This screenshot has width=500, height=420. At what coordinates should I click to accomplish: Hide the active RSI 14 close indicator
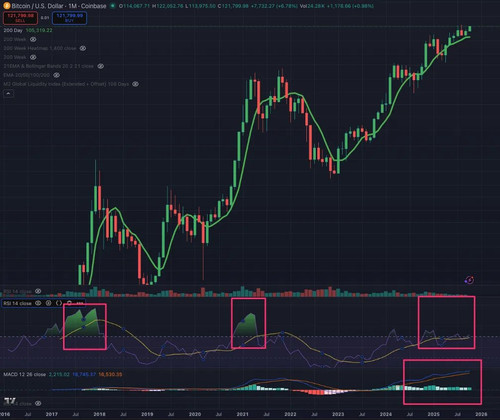(x=38, y=303)
